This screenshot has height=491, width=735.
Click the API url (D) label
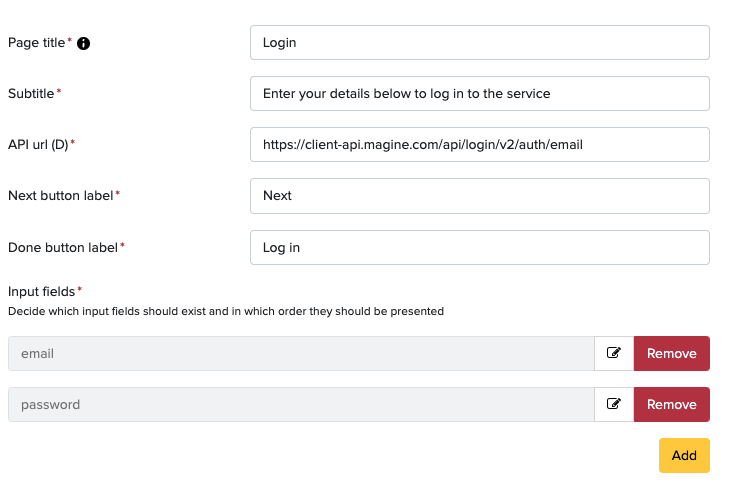(38, 144)
